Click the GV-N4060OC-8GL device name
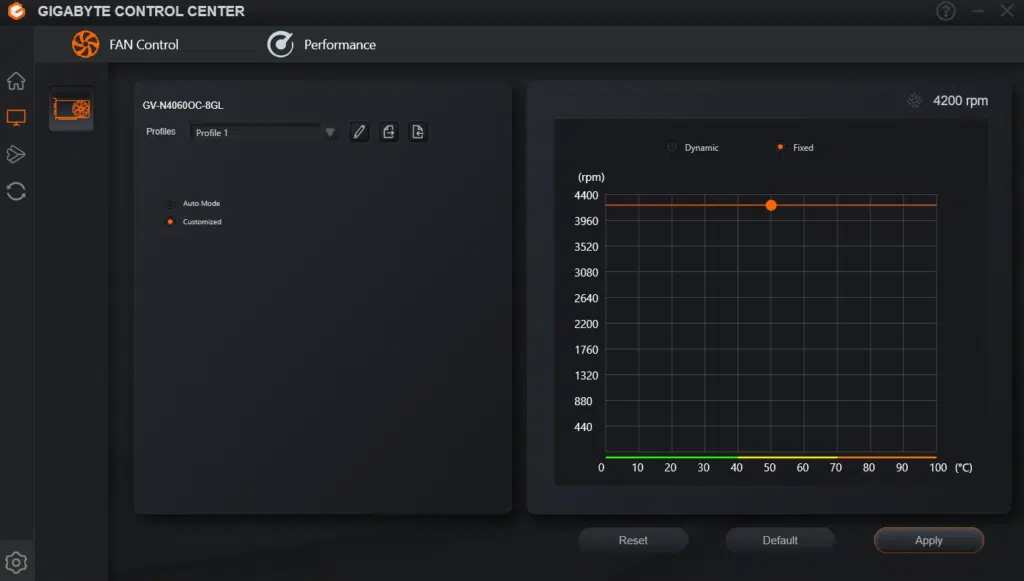 183,105
